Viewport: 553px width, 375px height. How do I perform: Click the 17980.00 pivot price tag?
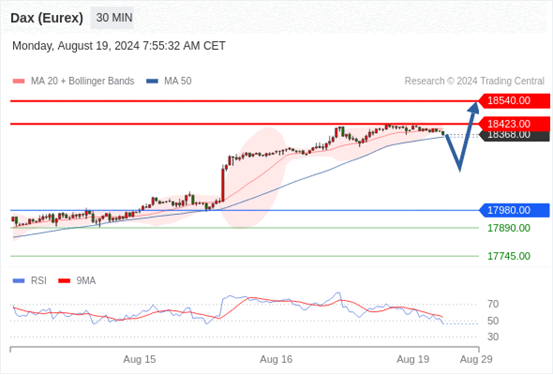coord(514,211)
